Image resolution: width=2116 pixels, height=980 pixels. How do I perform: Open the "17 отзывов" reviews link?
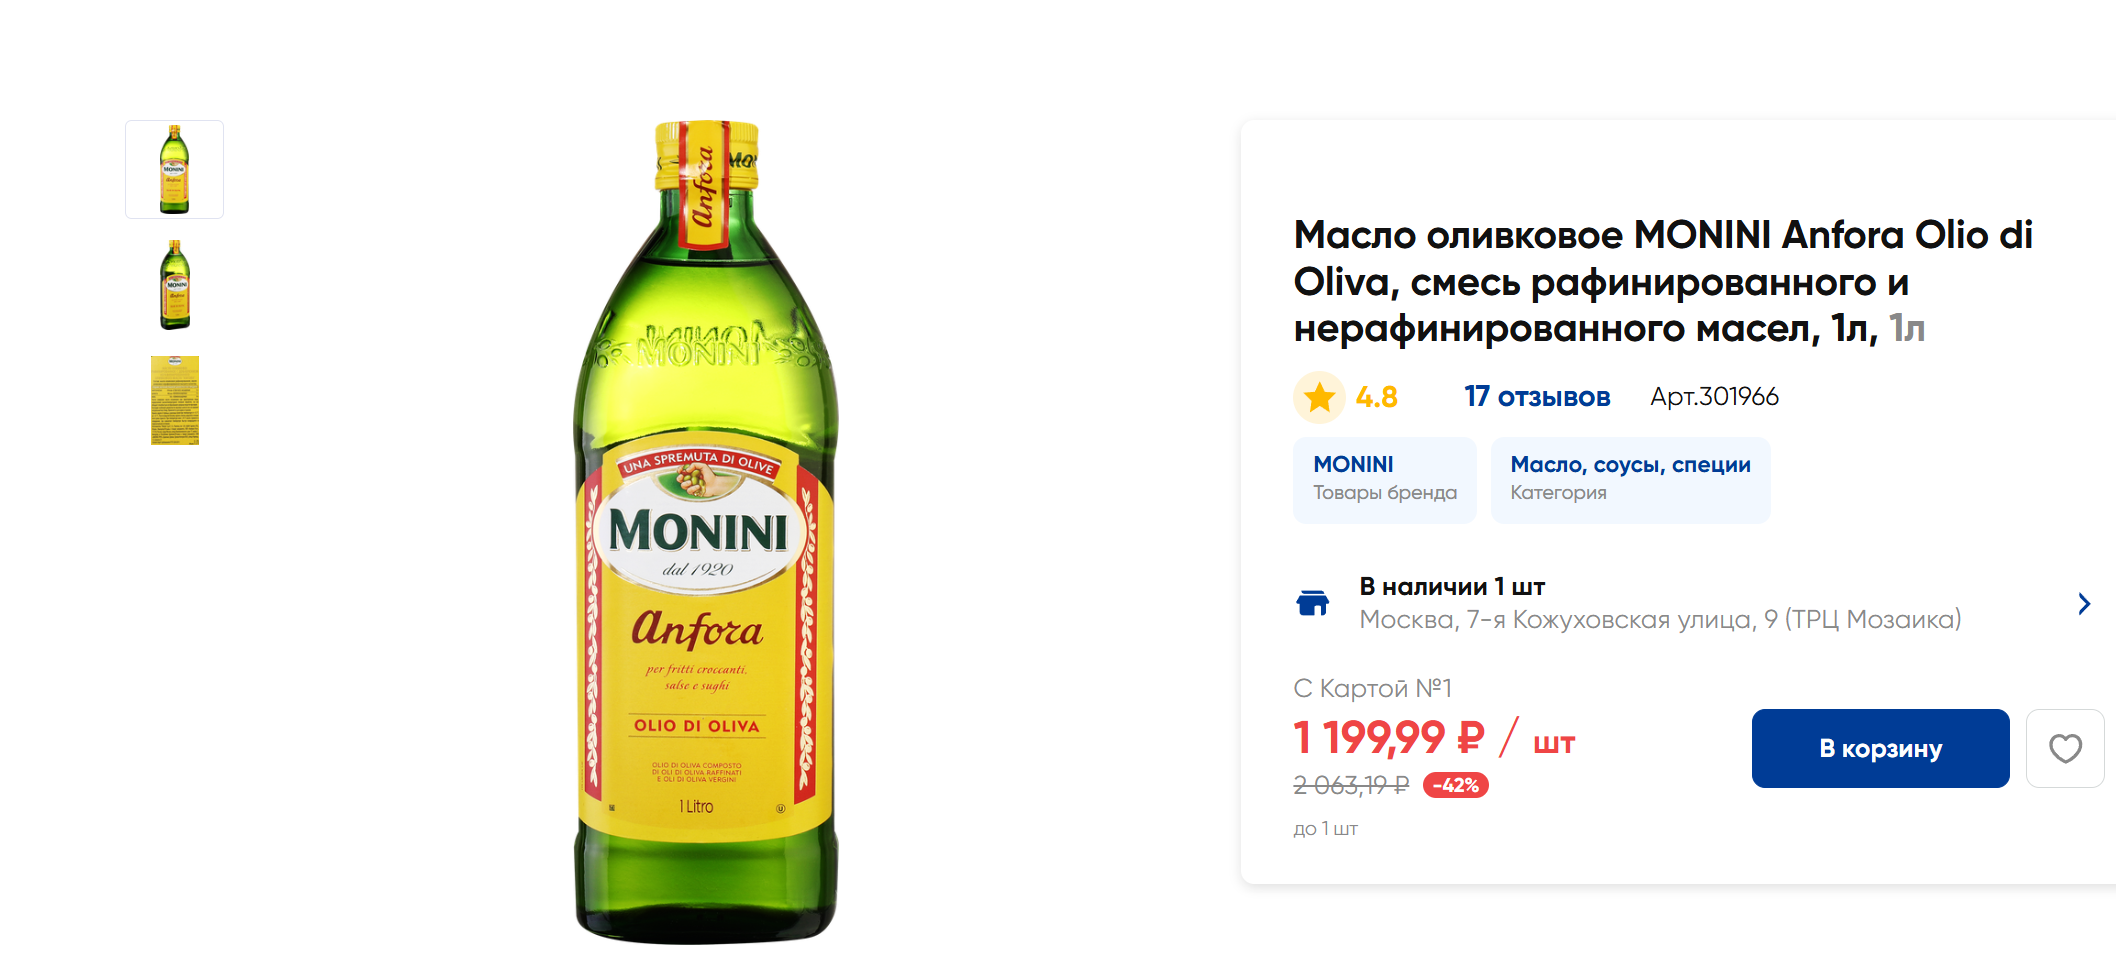tap(1537, 397)
